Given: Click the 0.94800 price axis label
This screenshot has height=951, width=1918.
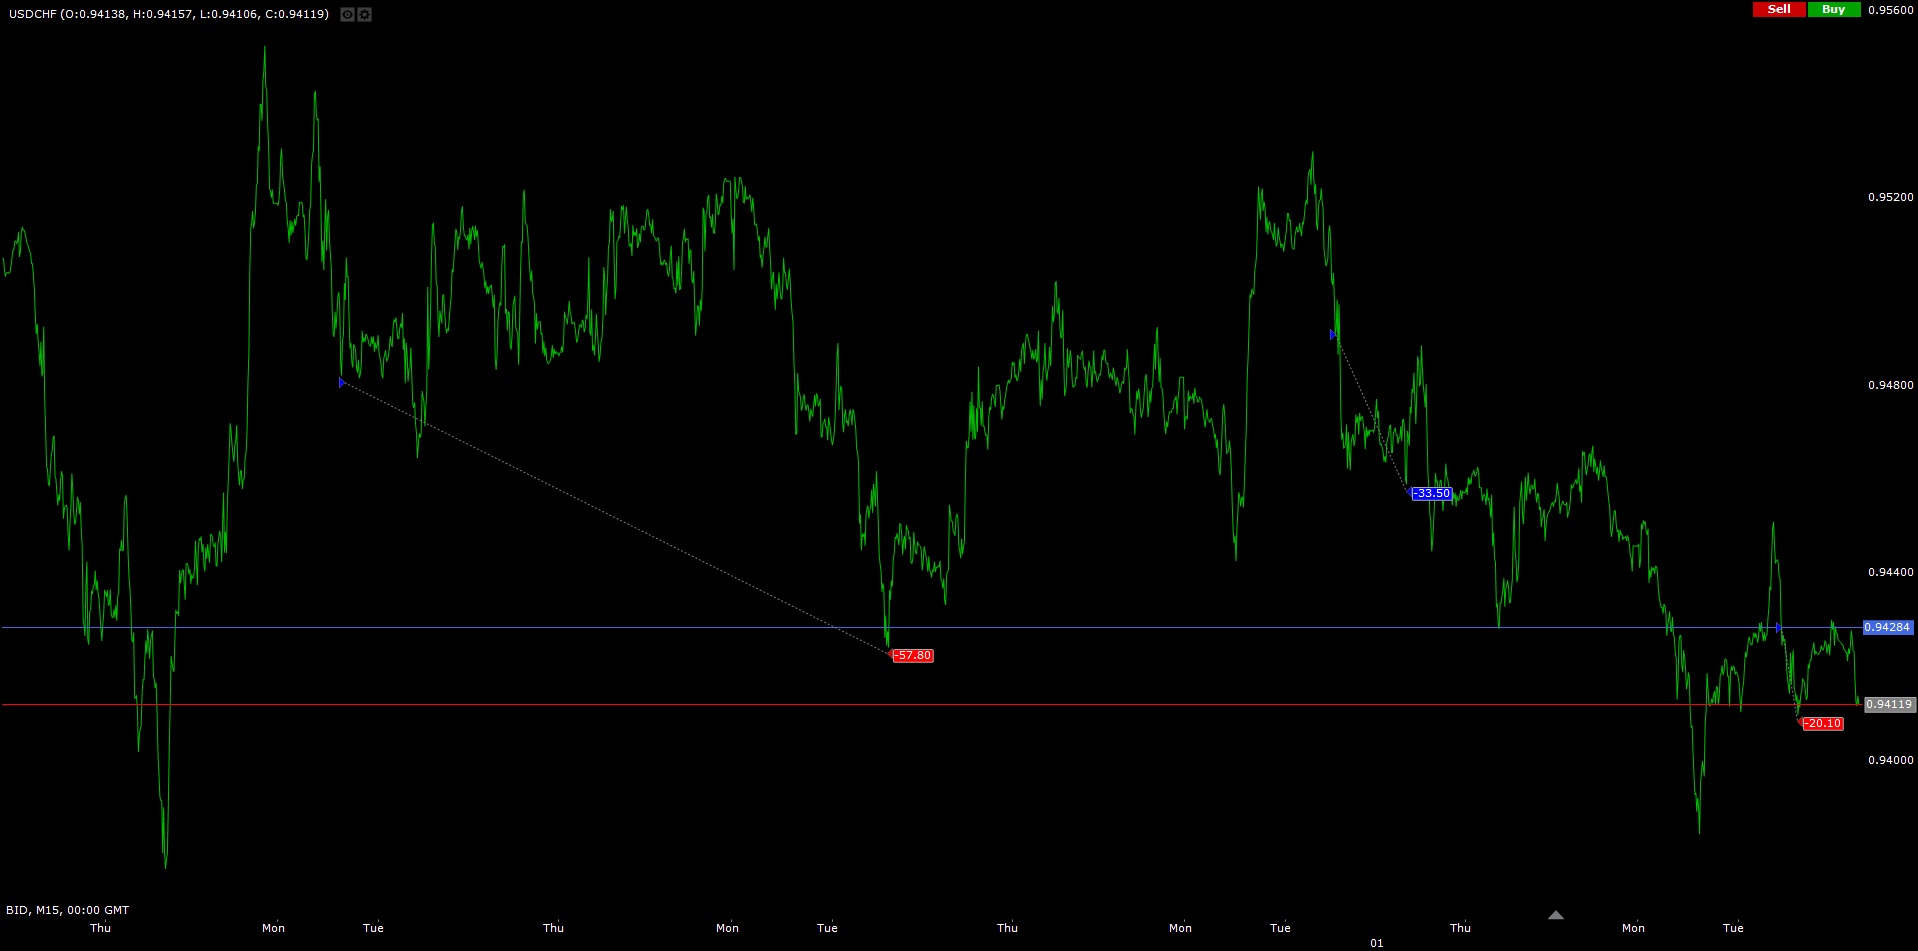Looking at the screenshot, I should click(x=1890, y=385).
